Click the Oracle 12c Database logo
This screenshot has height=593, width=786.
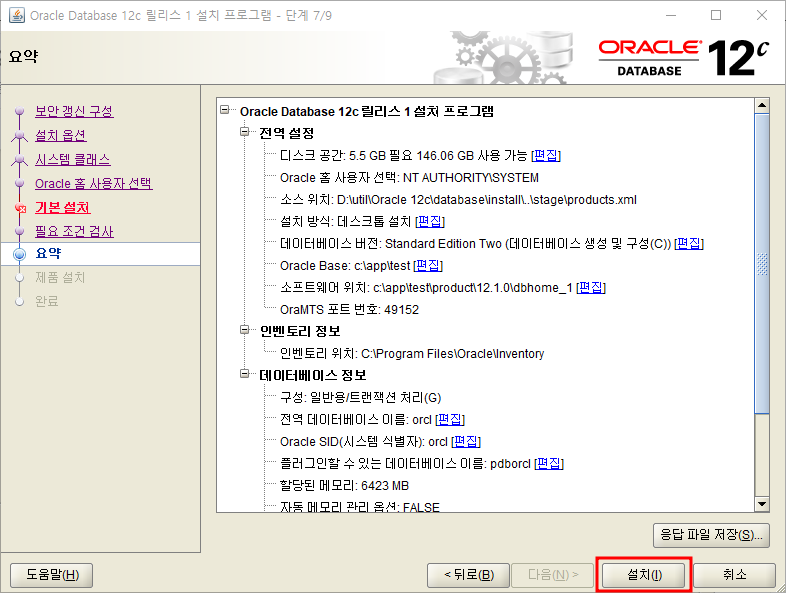coord(683,58)
